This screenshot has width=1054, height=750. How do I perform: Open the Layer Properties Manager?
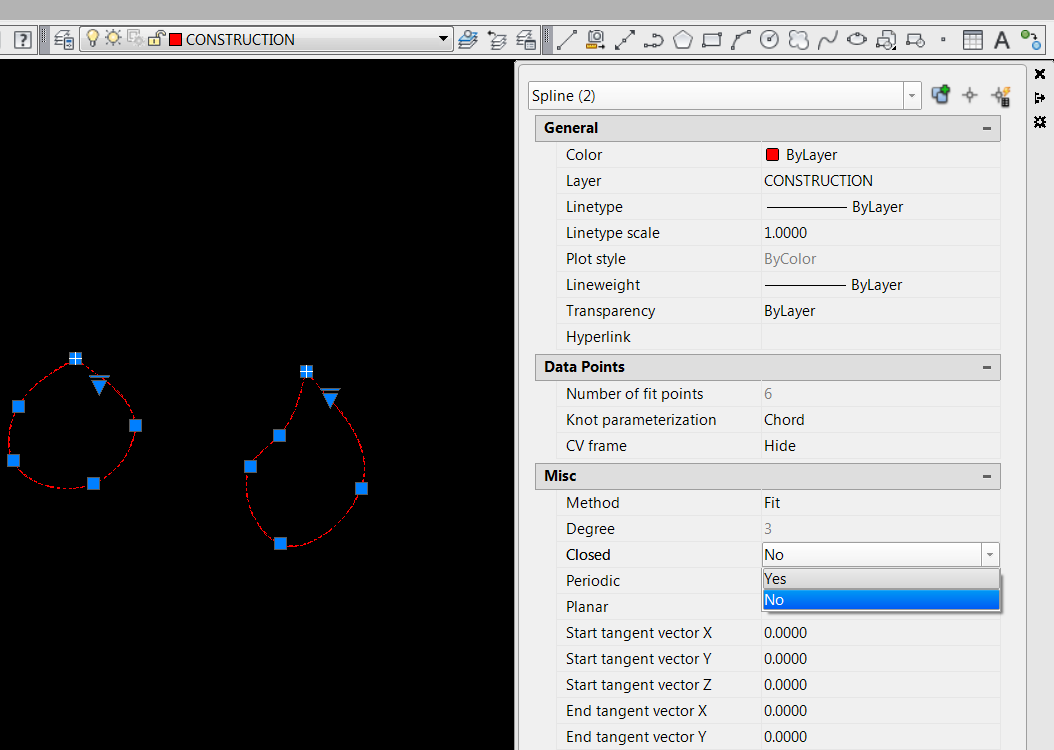click(x=64, y=40)
